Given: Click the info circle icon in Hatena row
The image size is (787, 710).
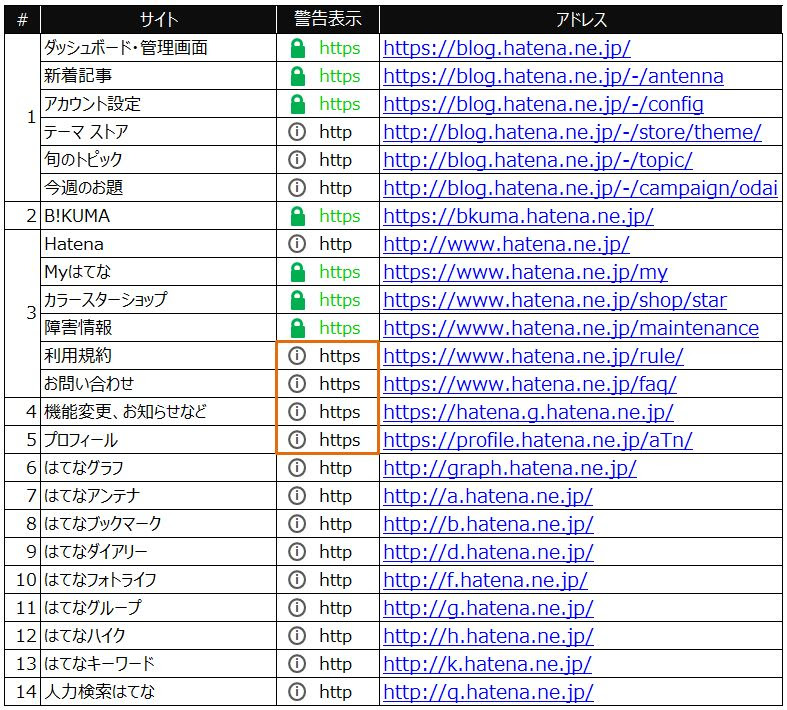Looking at the screenshot, I should [297, 244].
